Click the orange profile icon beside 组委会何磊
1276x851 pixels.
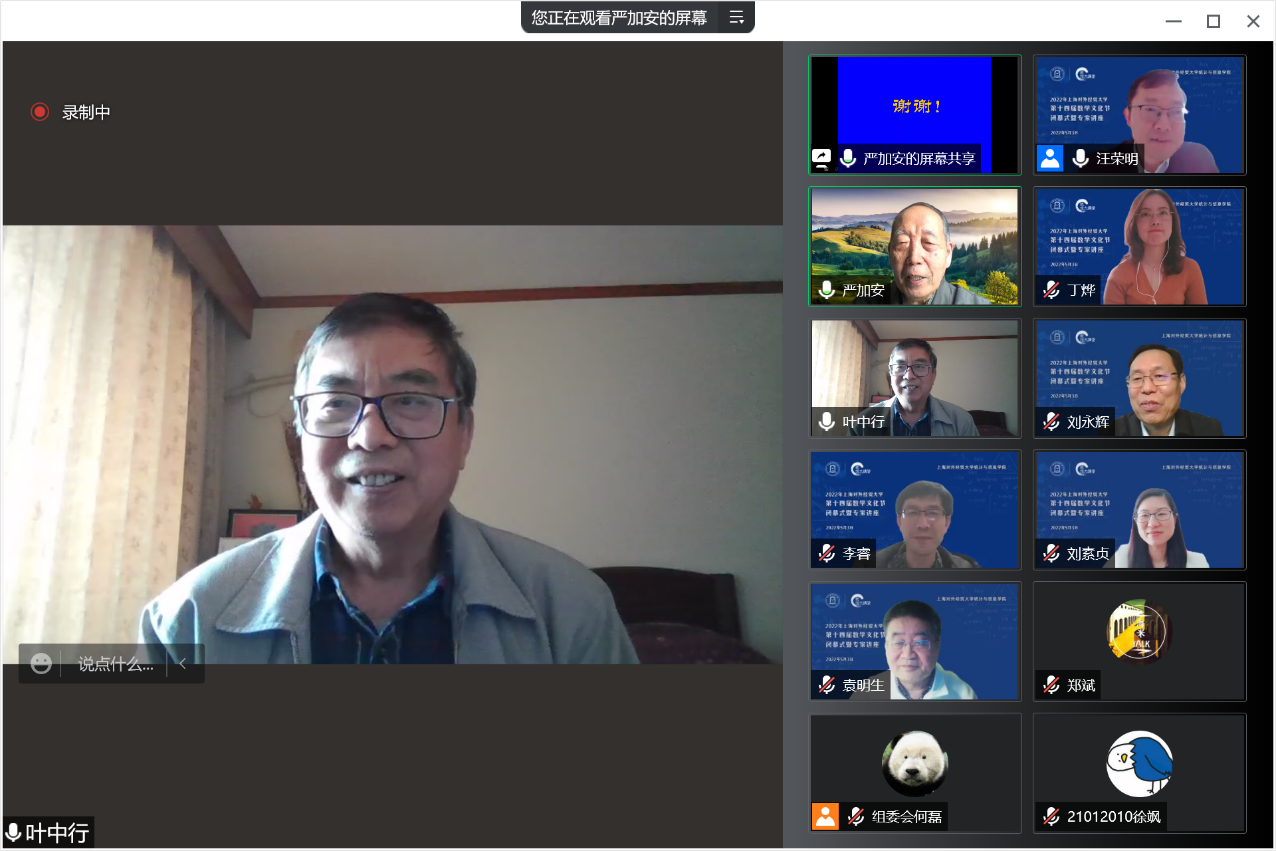click(x=825, y=816)
